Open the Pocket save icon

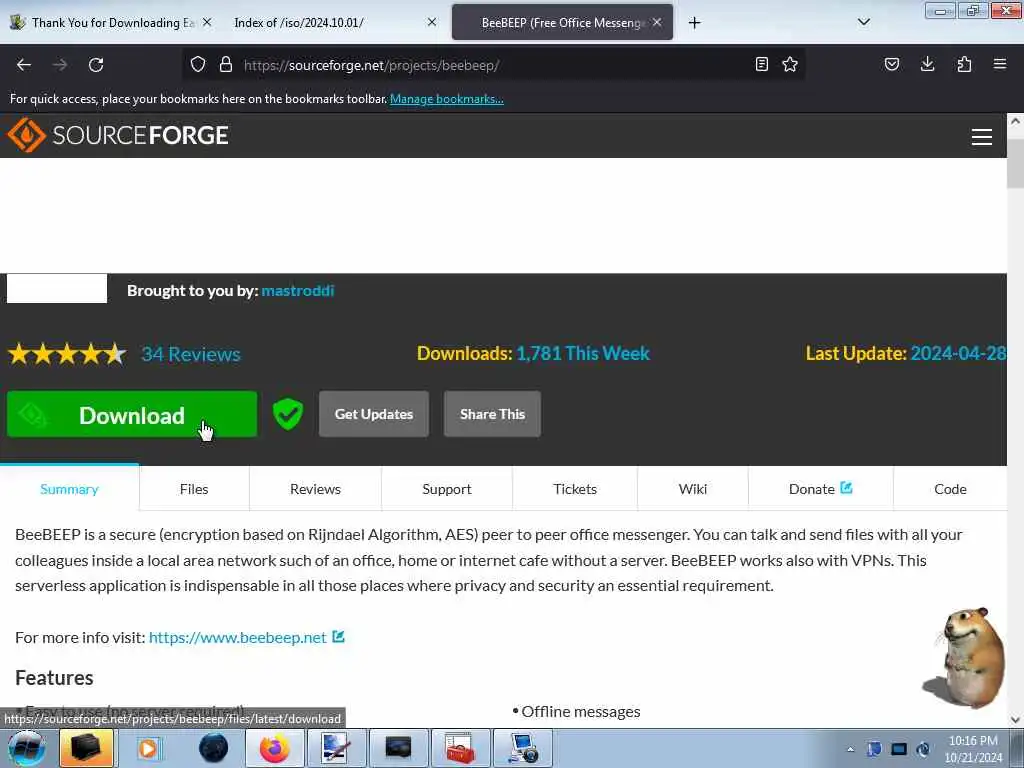point(892,64)
